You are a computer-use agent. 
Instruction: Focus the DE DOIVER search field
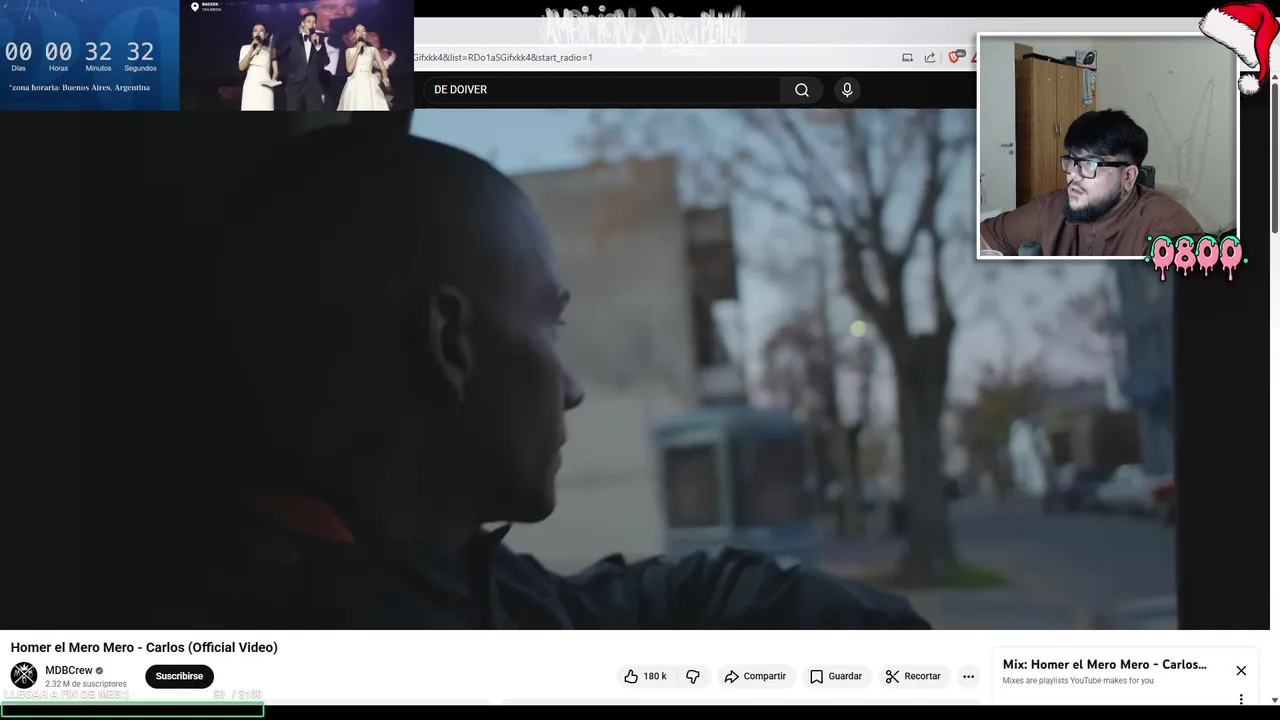[602, 90]
